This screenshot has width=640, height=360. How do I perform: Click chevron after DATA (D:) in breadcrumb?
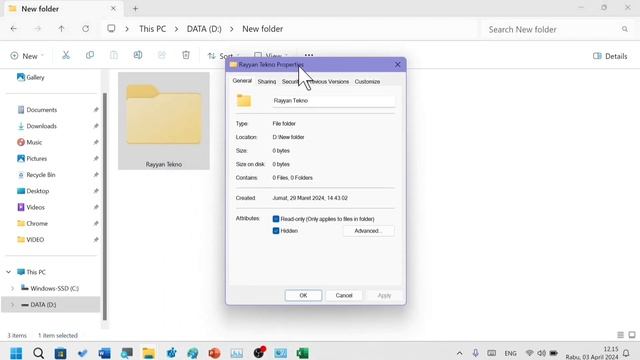pos(231,29)
